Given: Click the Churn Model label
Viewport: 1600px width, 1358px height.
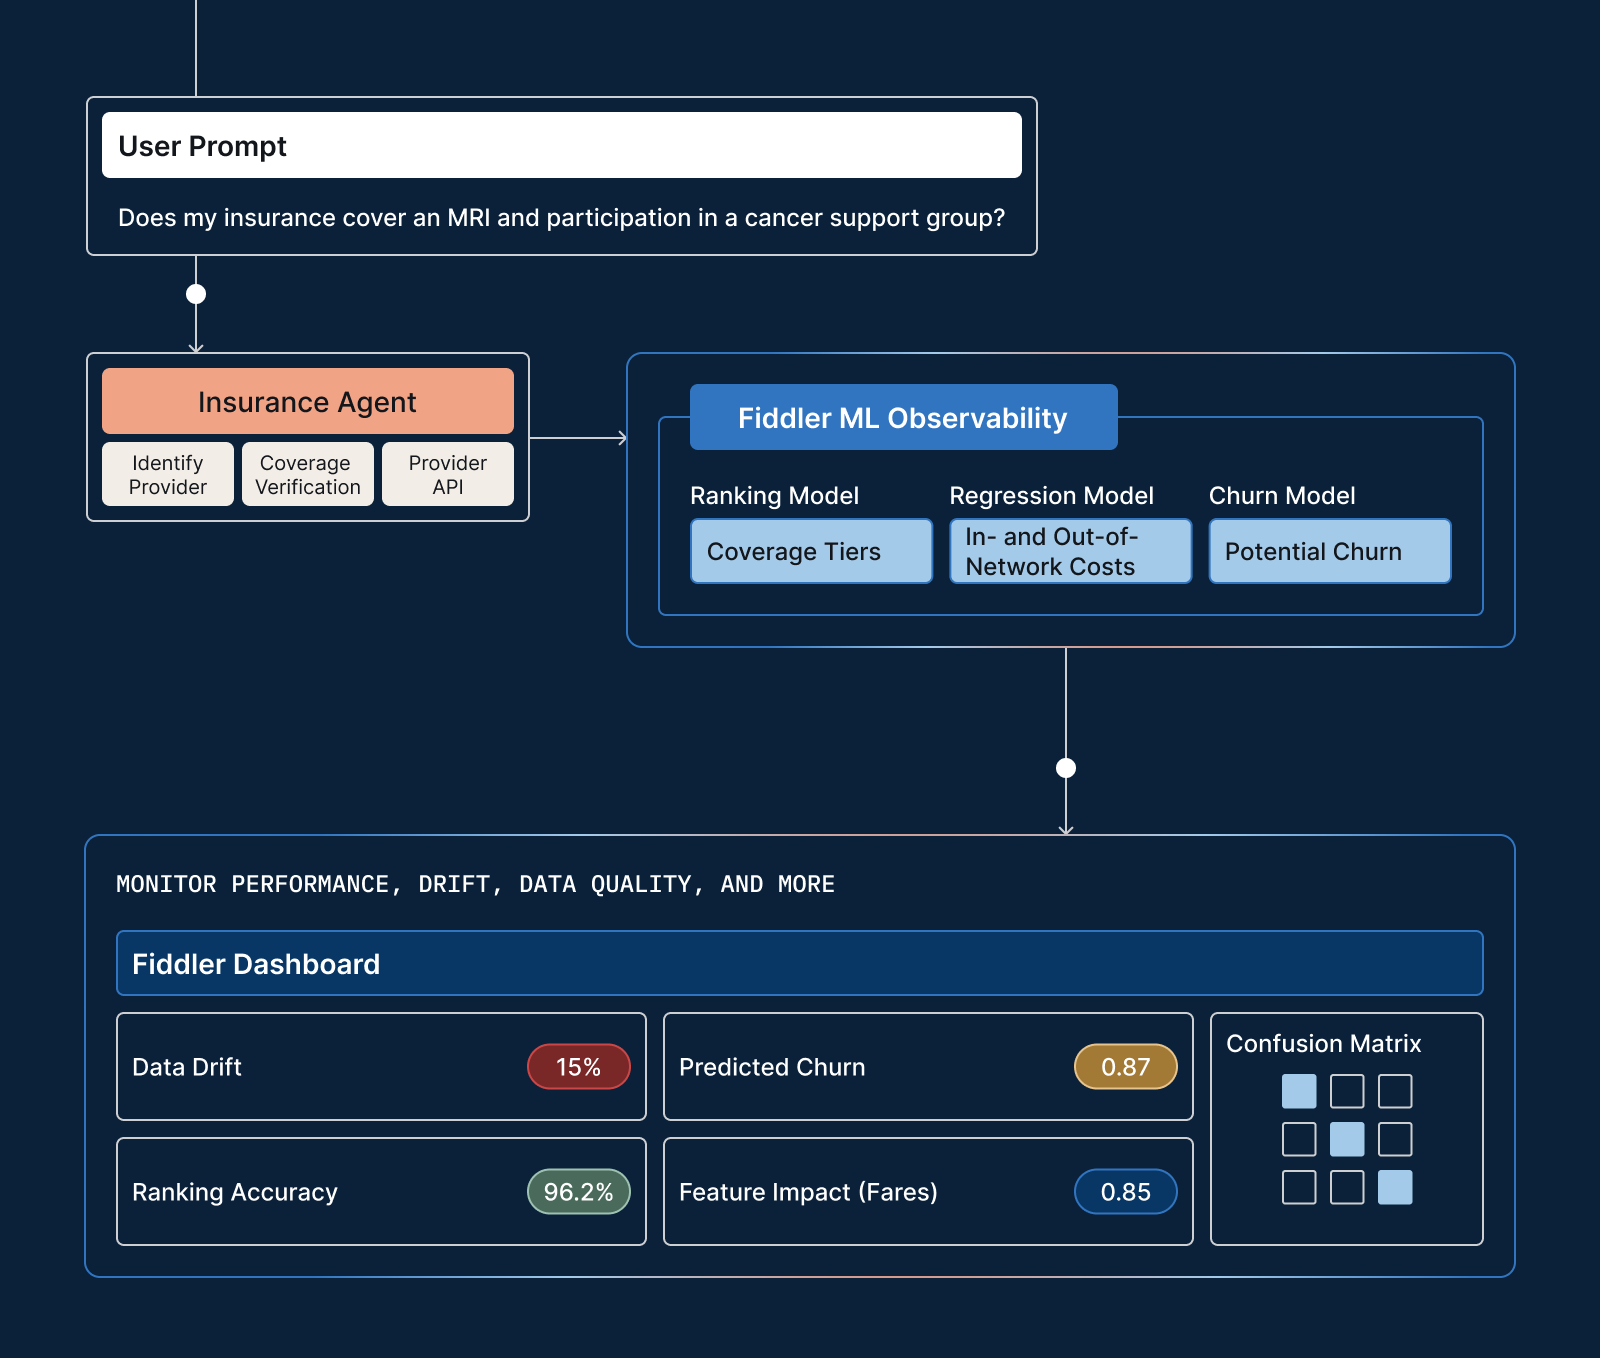Looking at the screenshot, I should tap(1282, 496).
